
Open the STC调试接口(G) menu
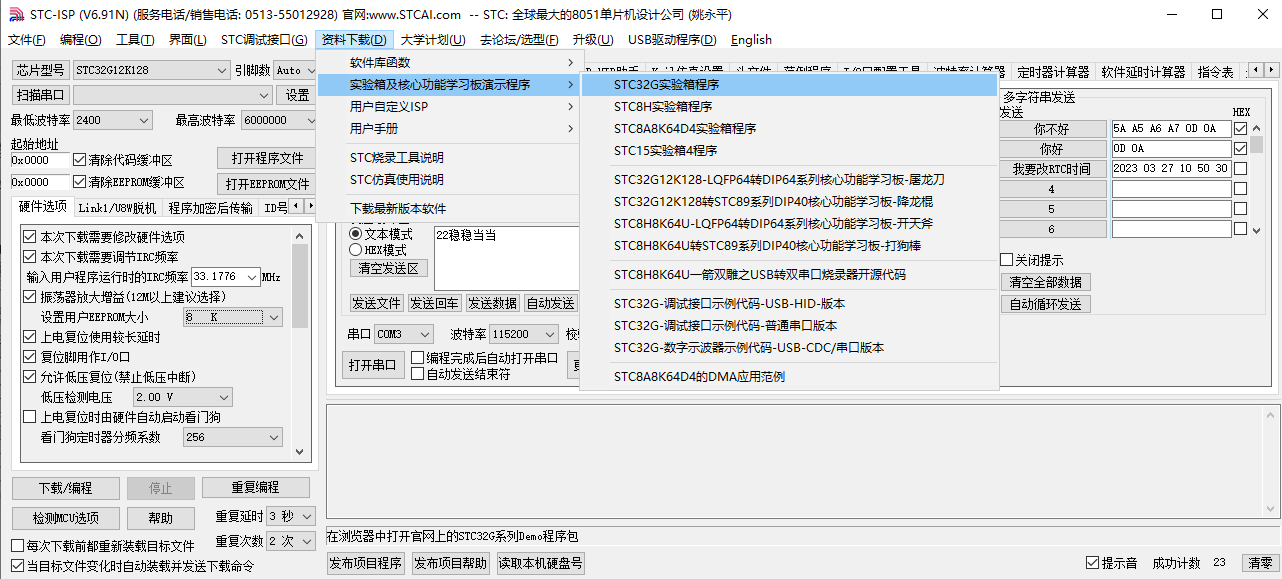(x=264, y=40)
